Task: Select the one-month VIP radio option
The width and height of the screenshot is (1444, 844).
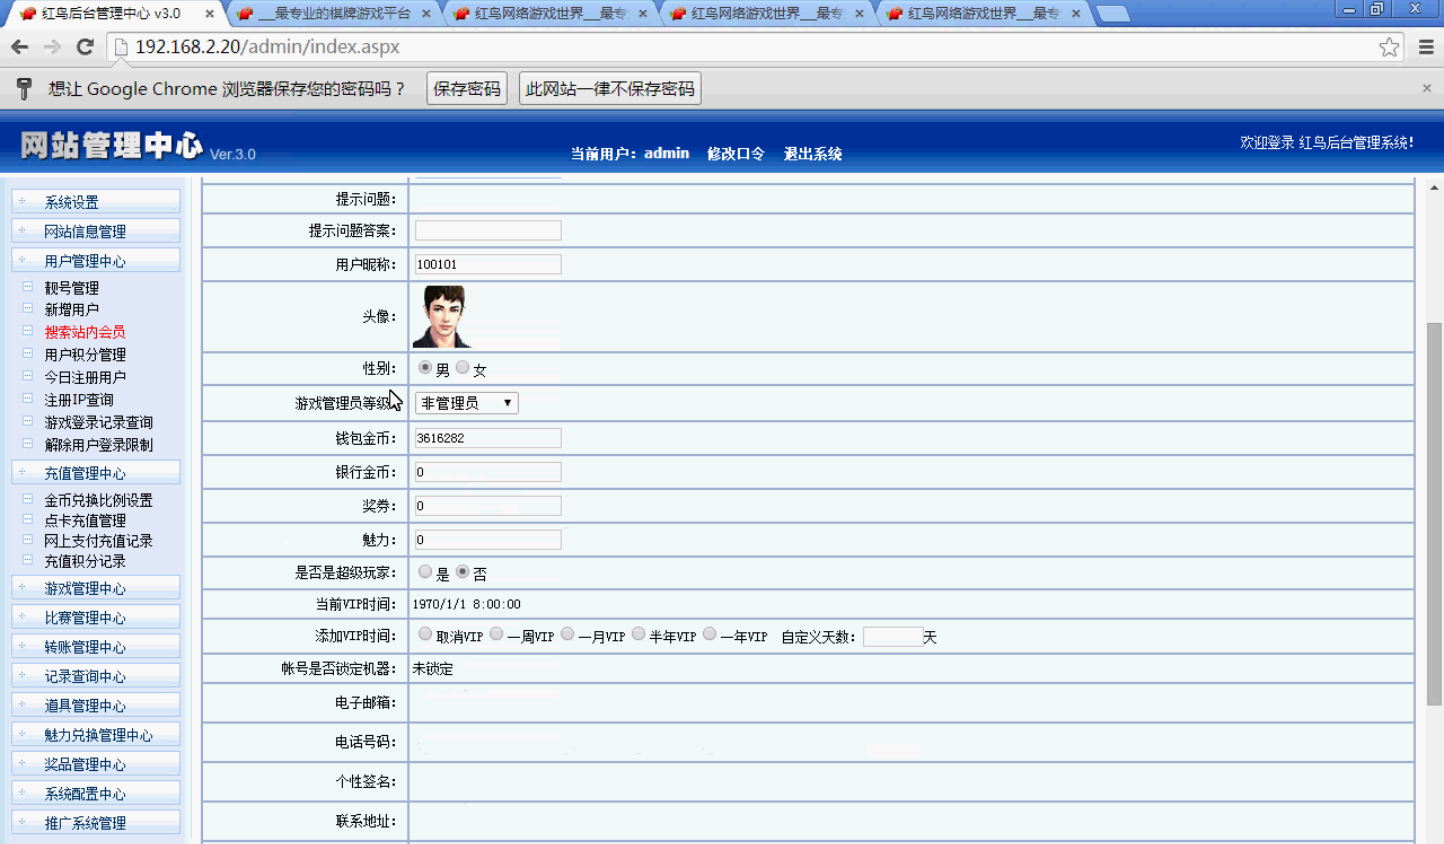Action: pyautogui.click(x=567, y=634)
